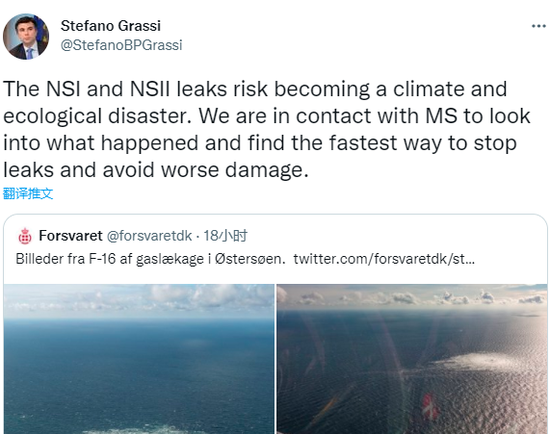
Task: Click the Danish flag in the right photo
Action: coord(430,407)
